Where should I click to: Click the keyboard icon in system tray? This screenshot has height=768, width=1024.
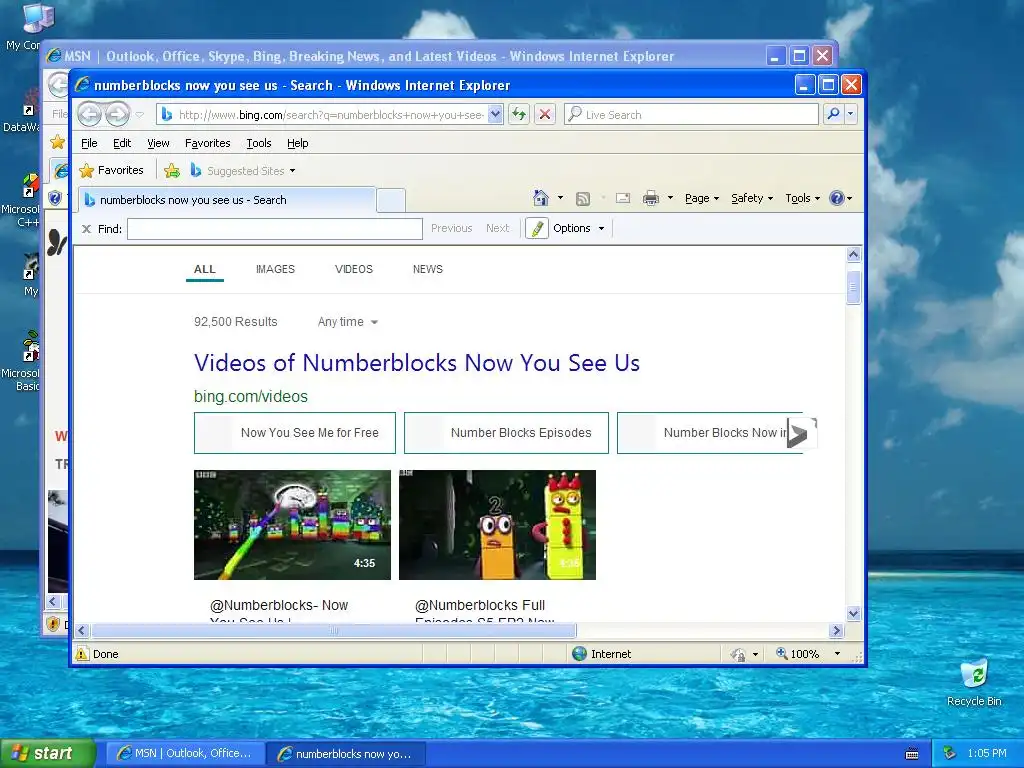912,754
